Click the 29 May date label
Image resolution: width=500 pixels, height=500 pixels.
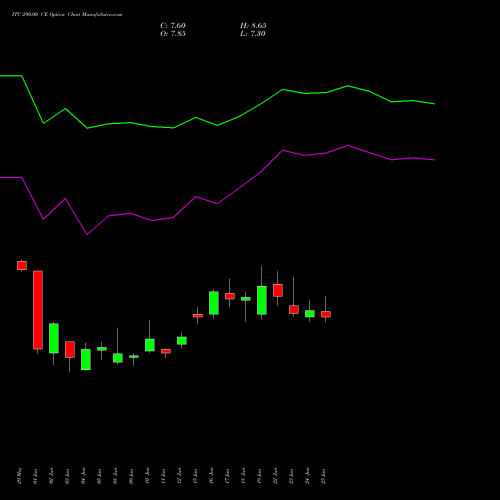(20, 476)
